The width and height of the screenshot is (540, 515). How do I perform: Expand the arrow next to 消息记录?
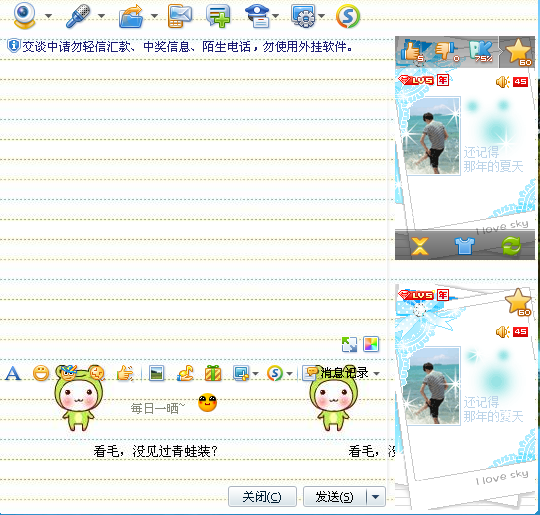tap(376, 374)
